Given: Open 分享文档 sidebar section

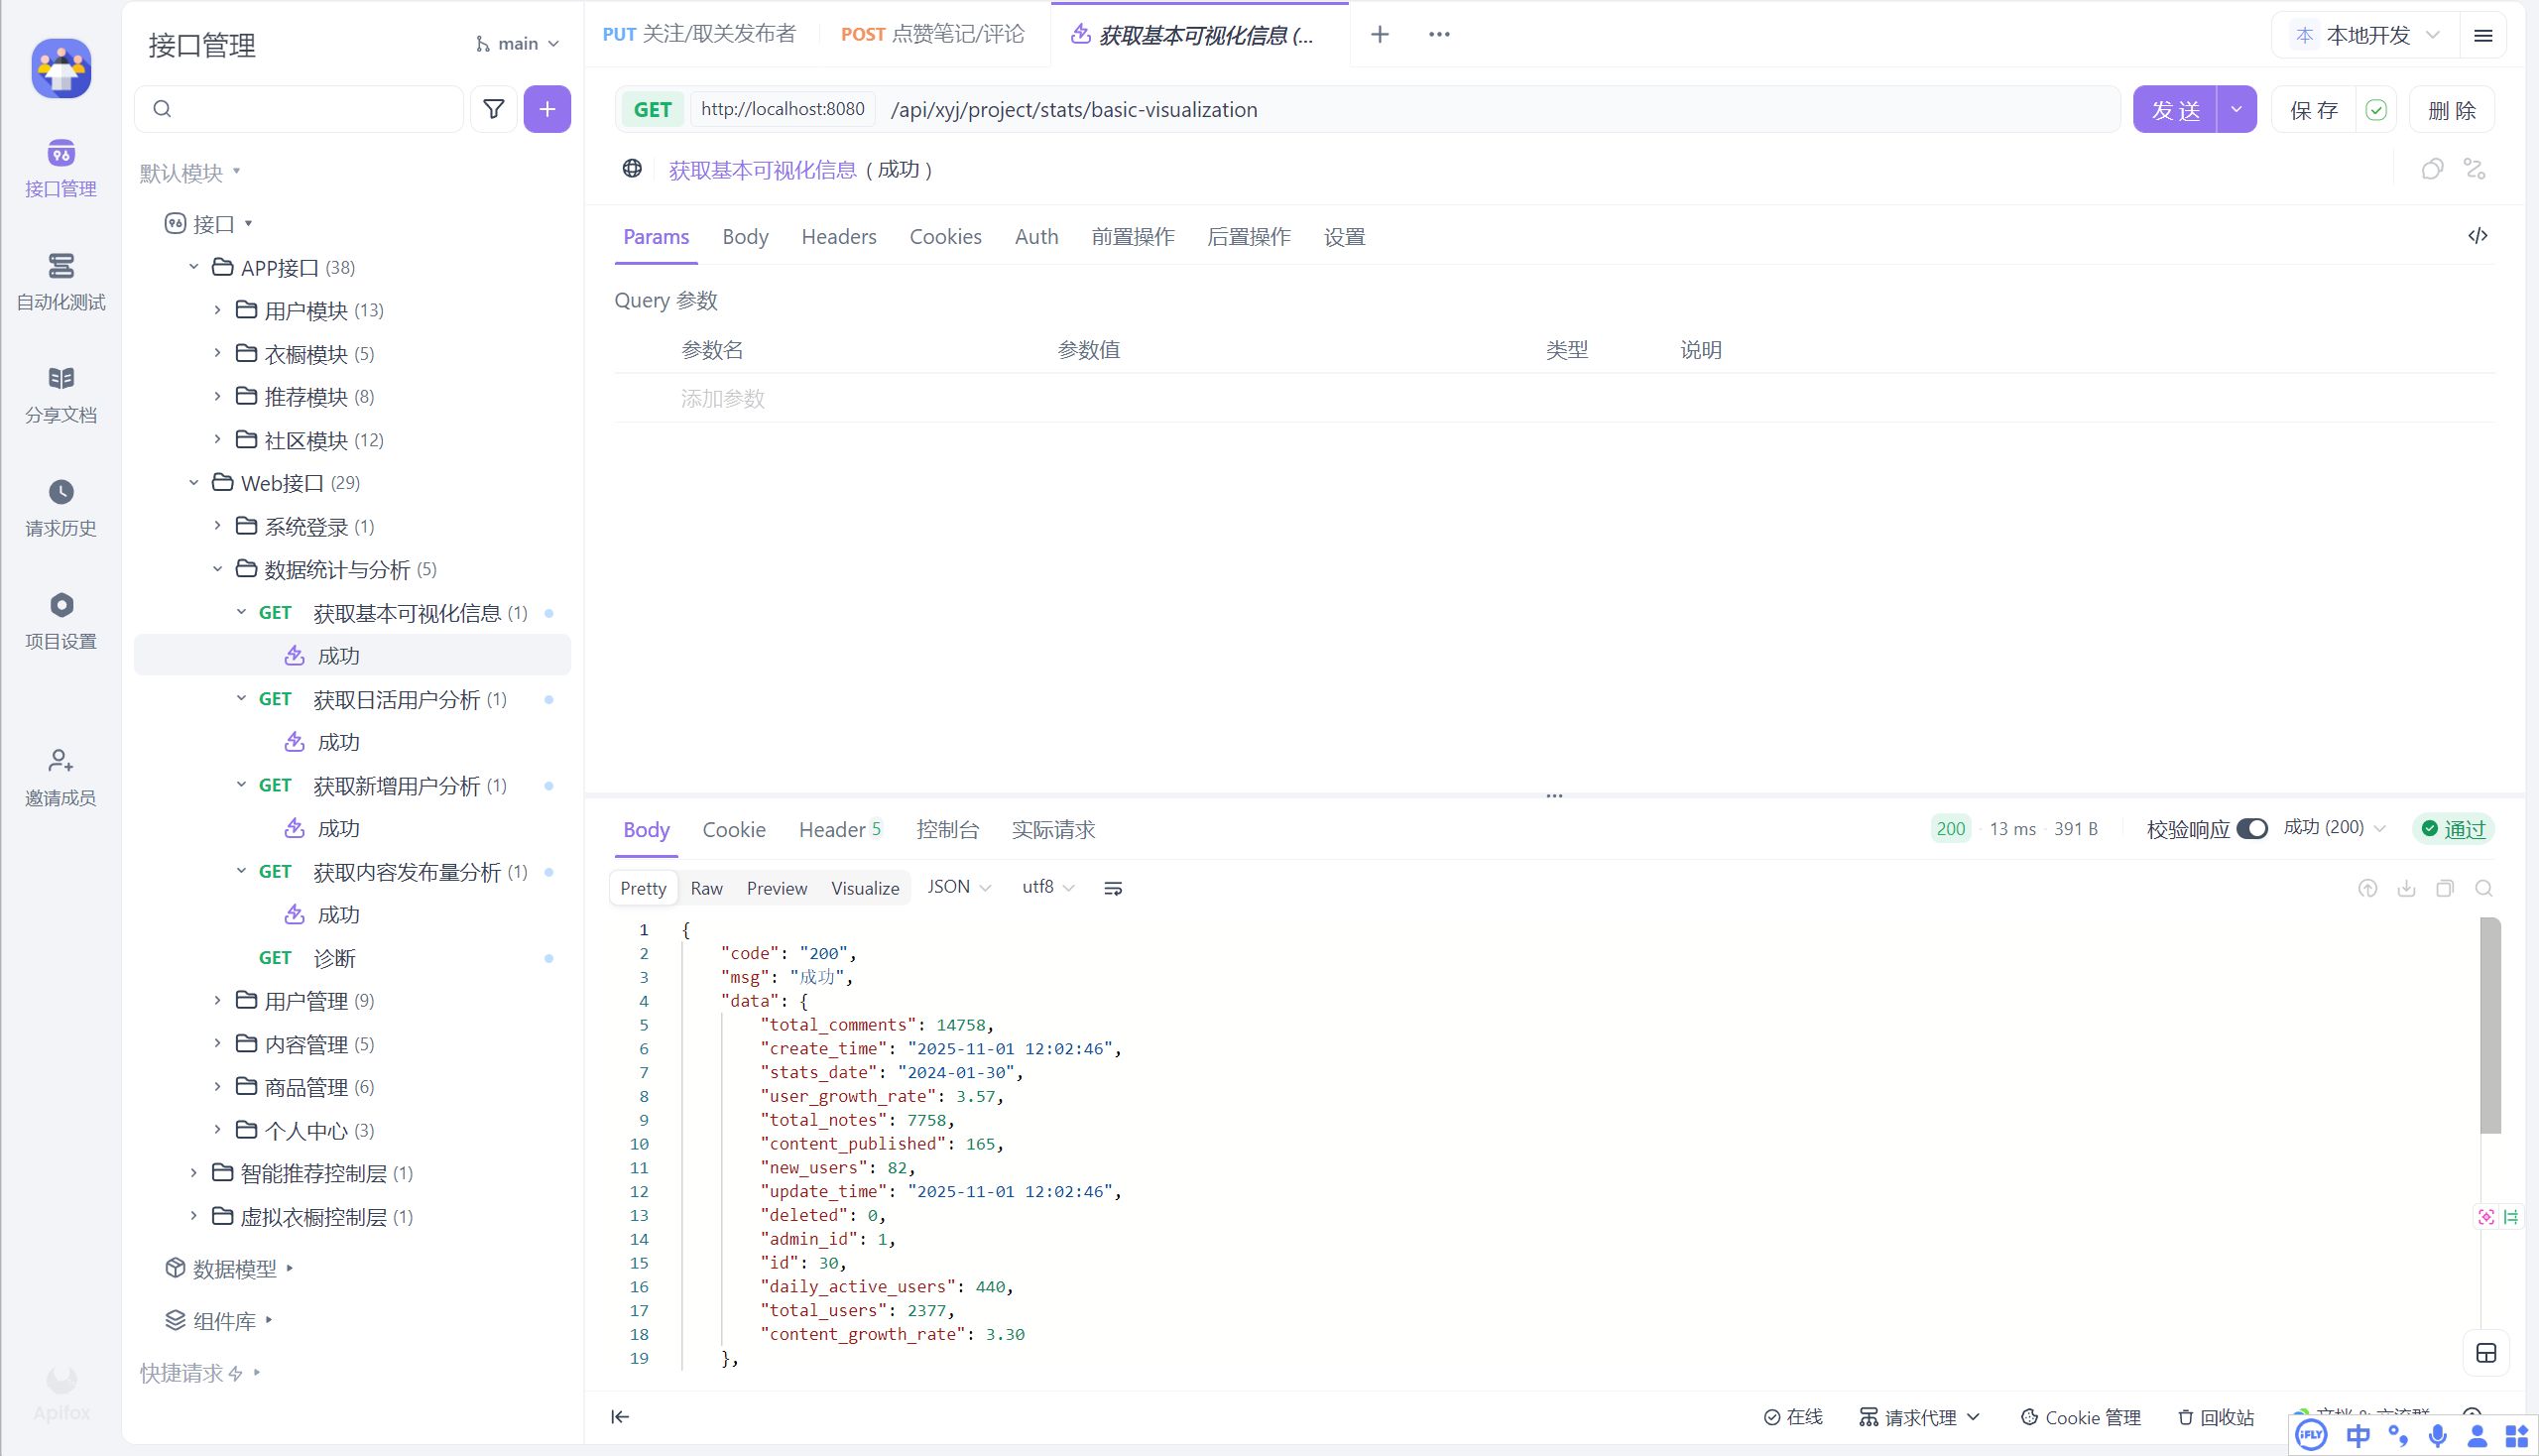Looking at the screenshot, I should click(61, 395).
